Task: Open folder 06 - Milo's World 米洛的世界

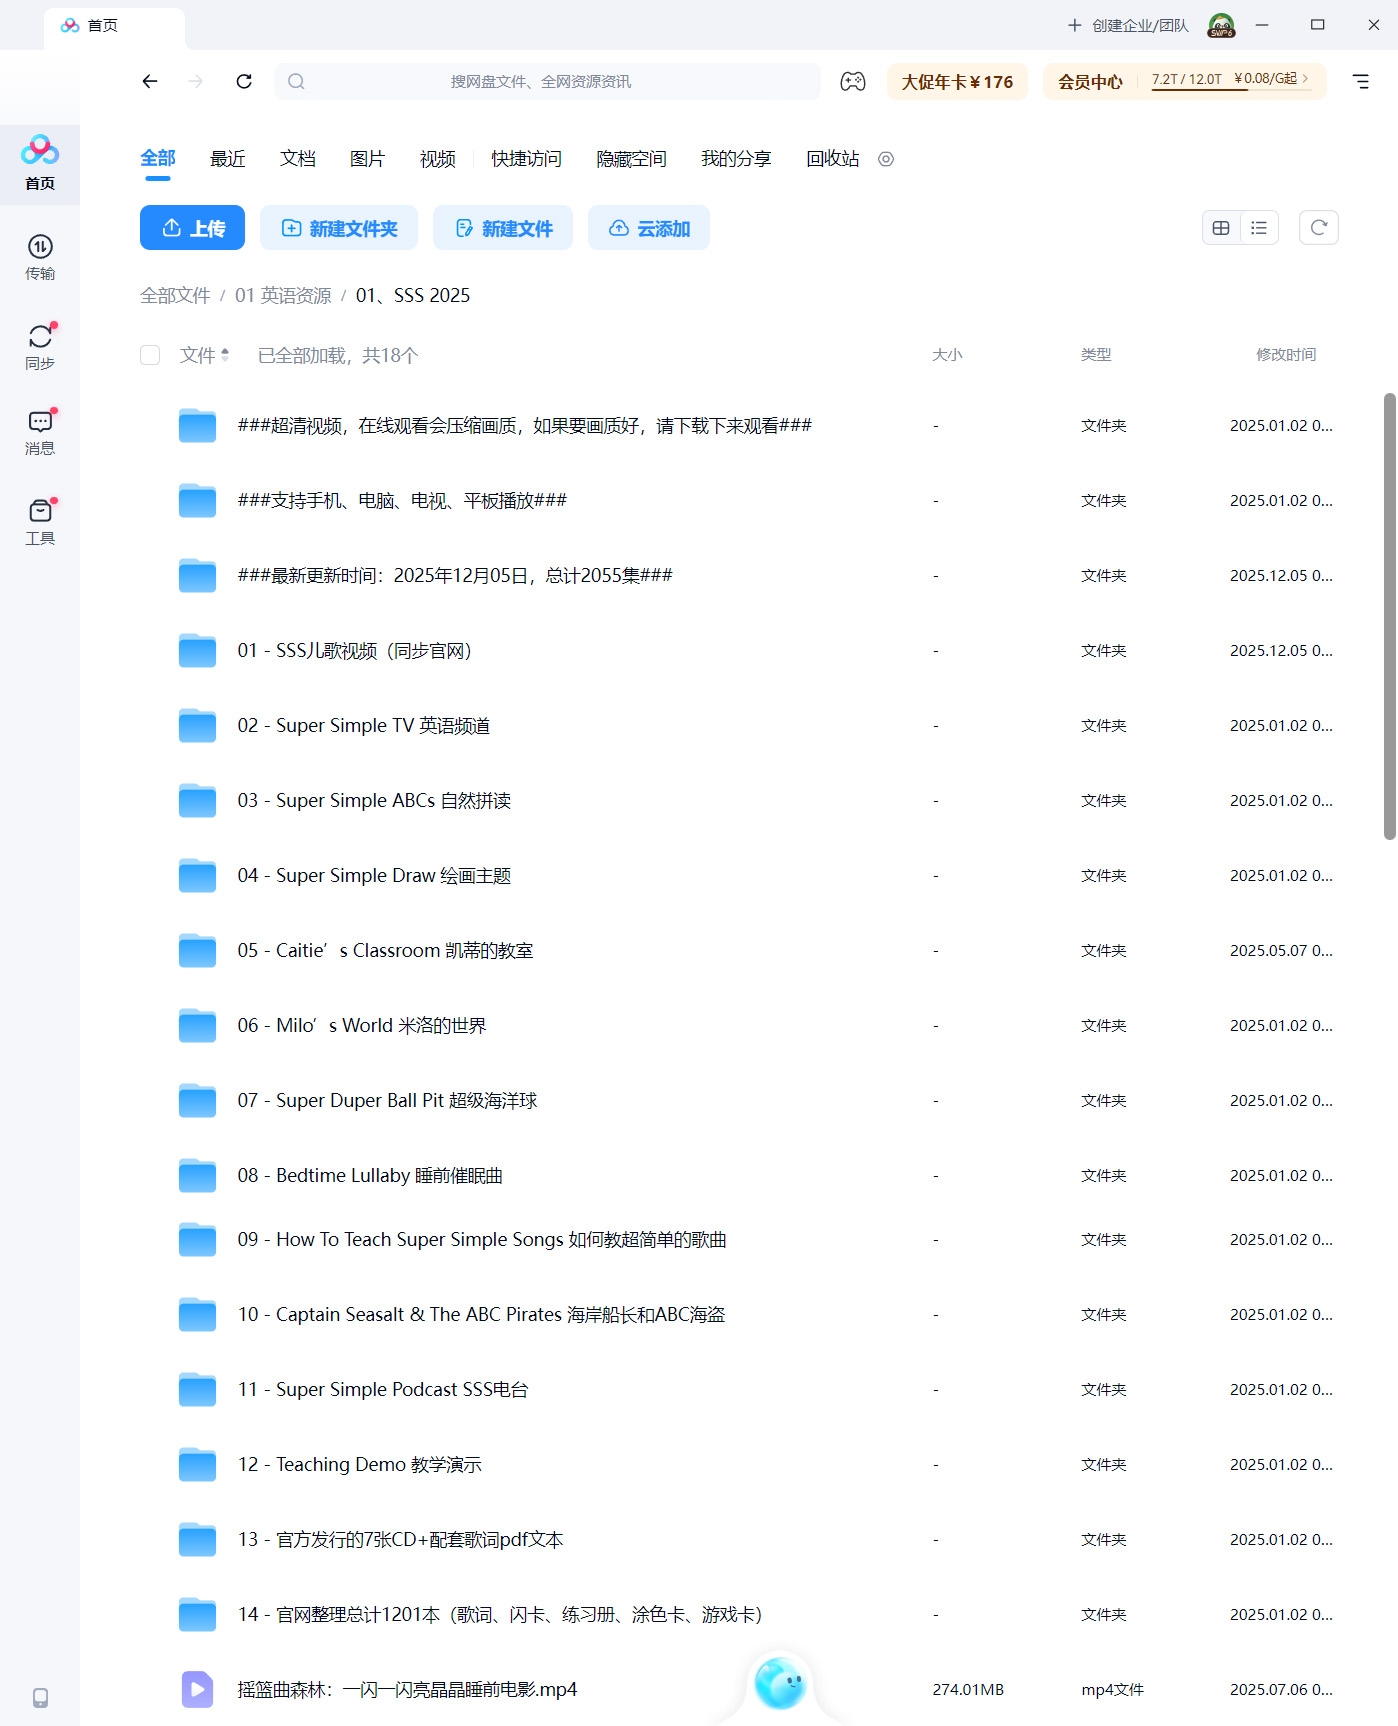Action: pyautogui.click(x=362, y=1025)
